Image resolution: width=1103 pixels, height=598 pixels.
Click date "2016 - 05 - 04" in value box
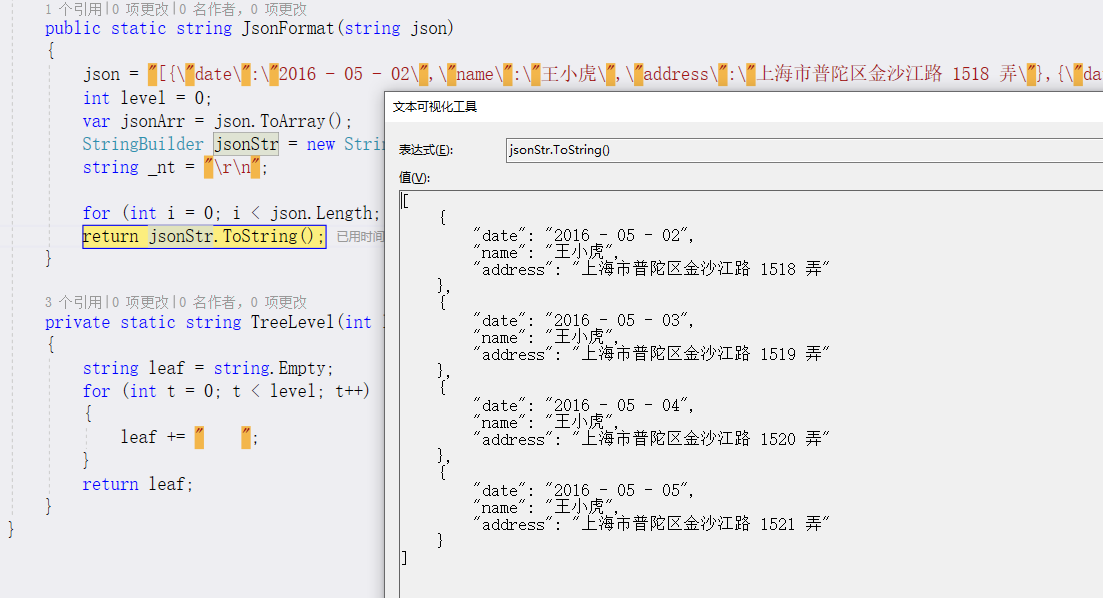[619, 405]
